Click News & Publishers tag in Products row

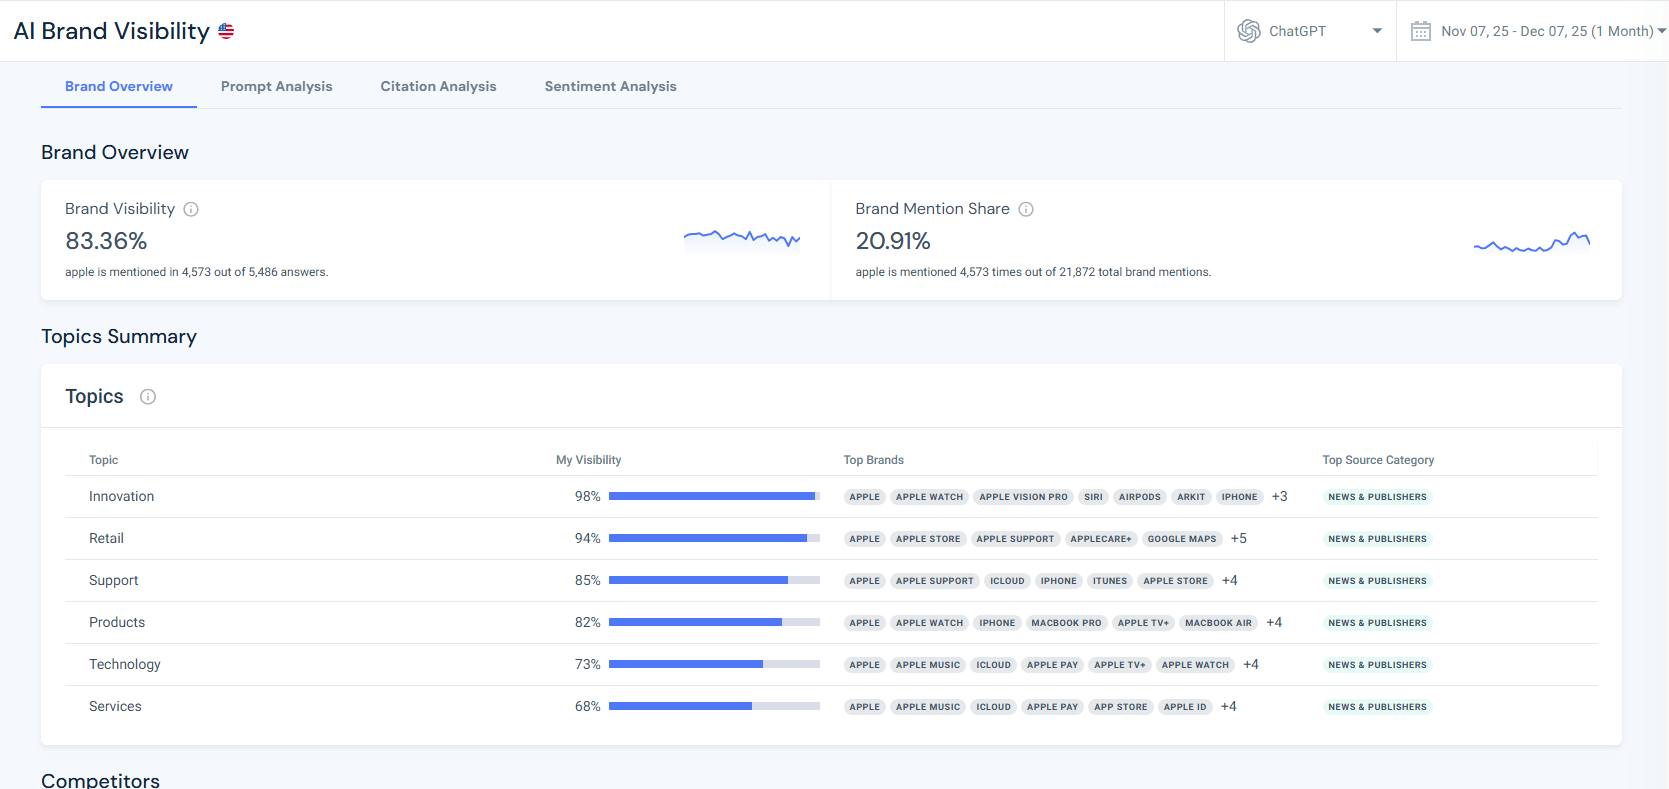[x=1377, y=623]
